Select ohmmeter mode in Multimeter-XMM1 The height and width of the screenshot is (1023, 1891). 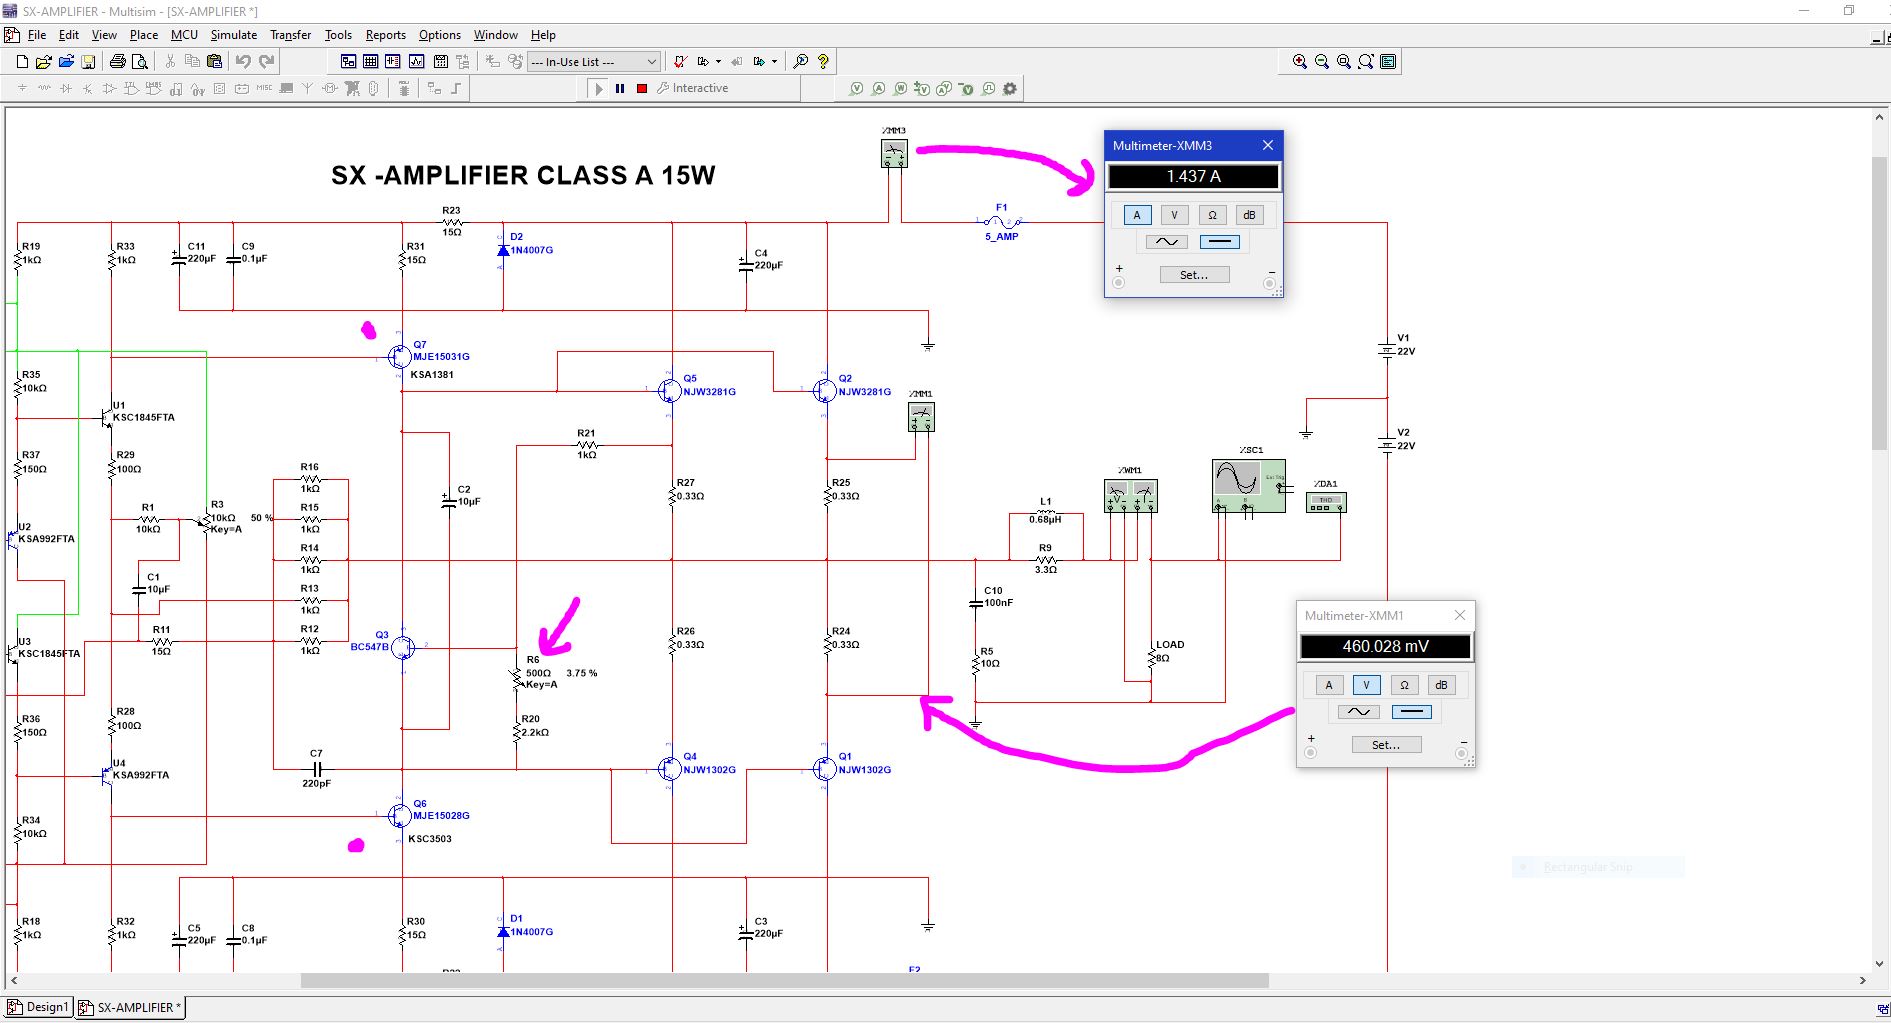(1404, 685)
